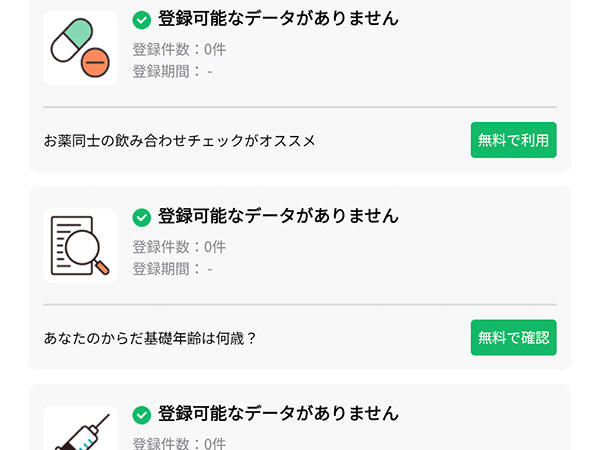Image resolution: width=600 pixels, height=450 pixels.
Task: Click 登録件数：0件 in the medicine card
Action: point(179,49)
